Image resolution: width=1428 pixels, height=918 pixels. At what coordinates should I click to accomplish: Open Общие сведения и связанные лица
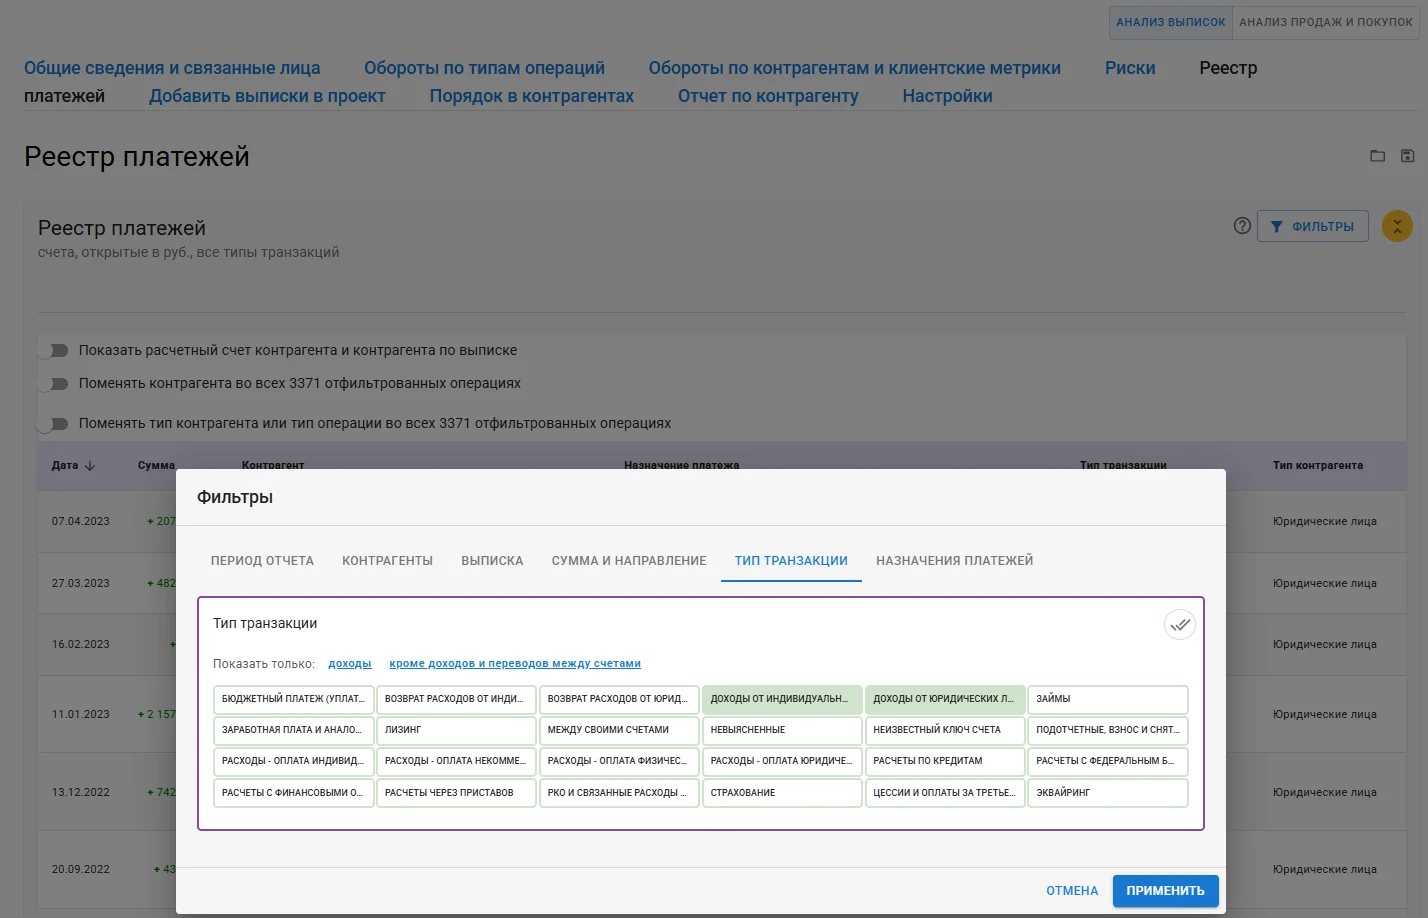[x=172, y=68]
